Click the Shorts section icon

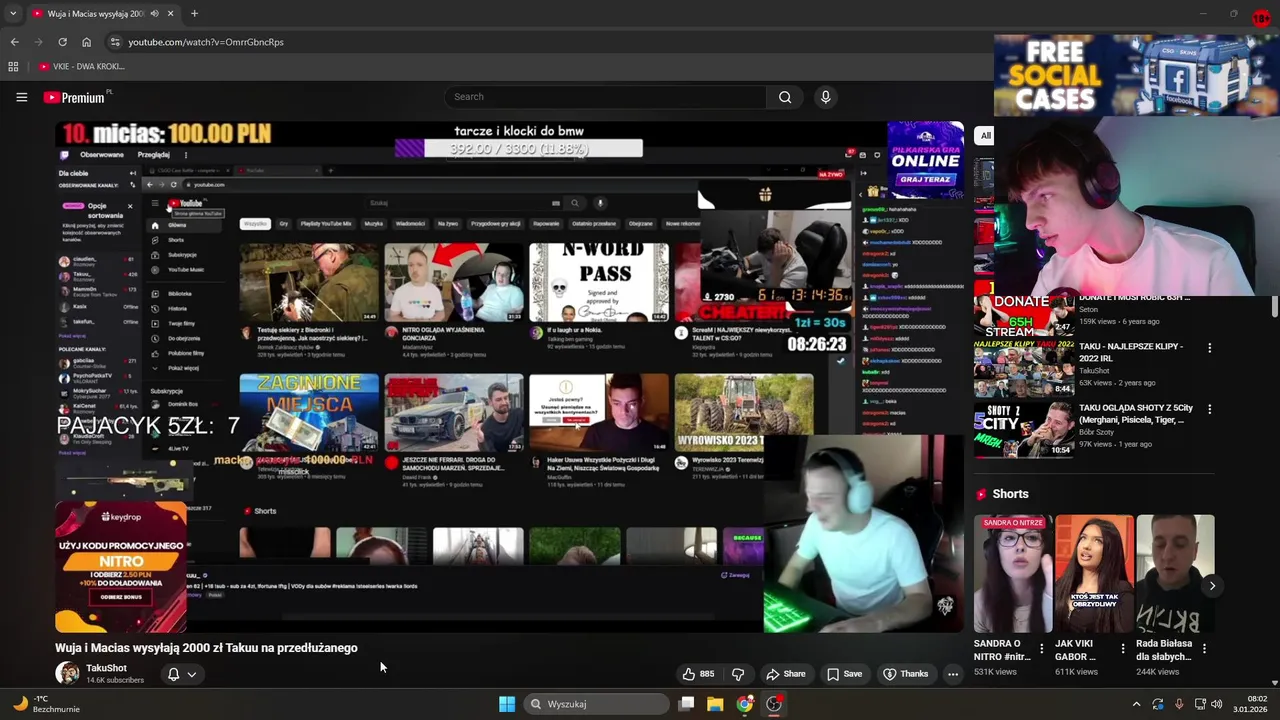click(982, 494)
